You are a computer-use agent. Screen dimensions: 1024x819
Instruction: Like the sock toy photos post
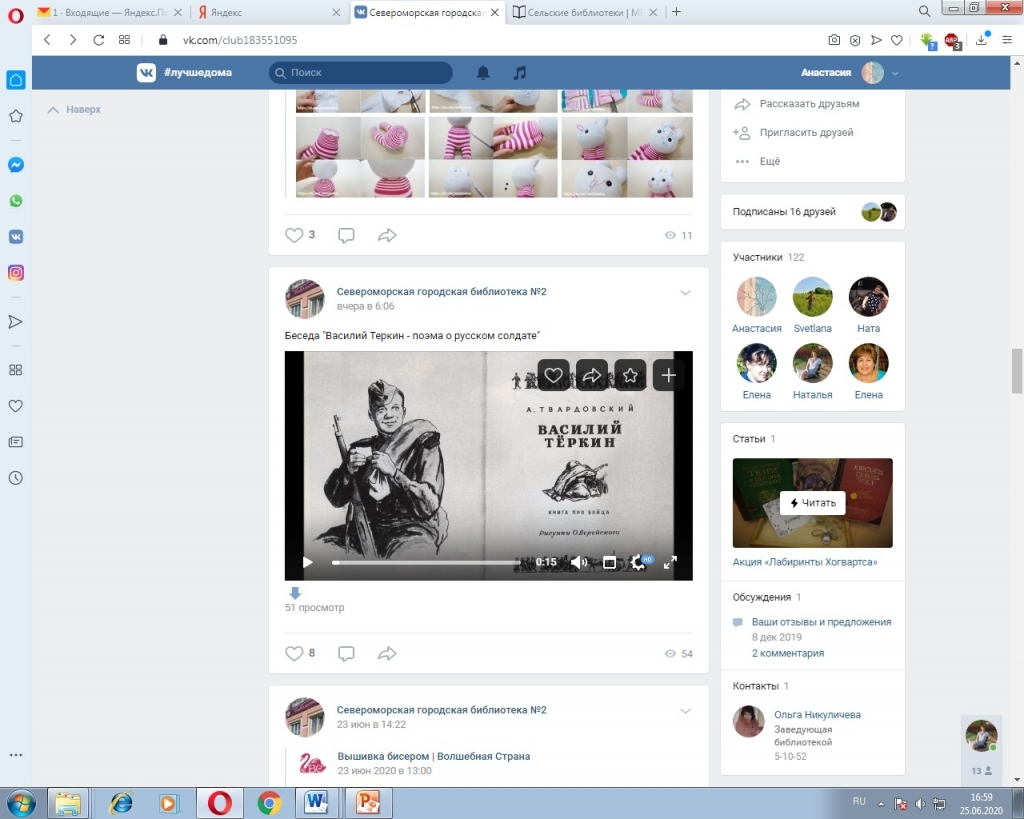(x=294, y=235)
